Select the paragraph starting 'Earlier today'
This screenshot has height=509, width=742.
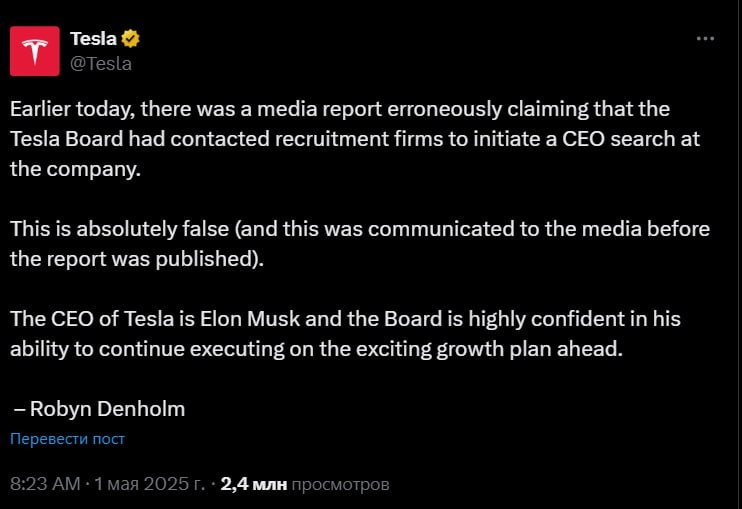point(355,139)
